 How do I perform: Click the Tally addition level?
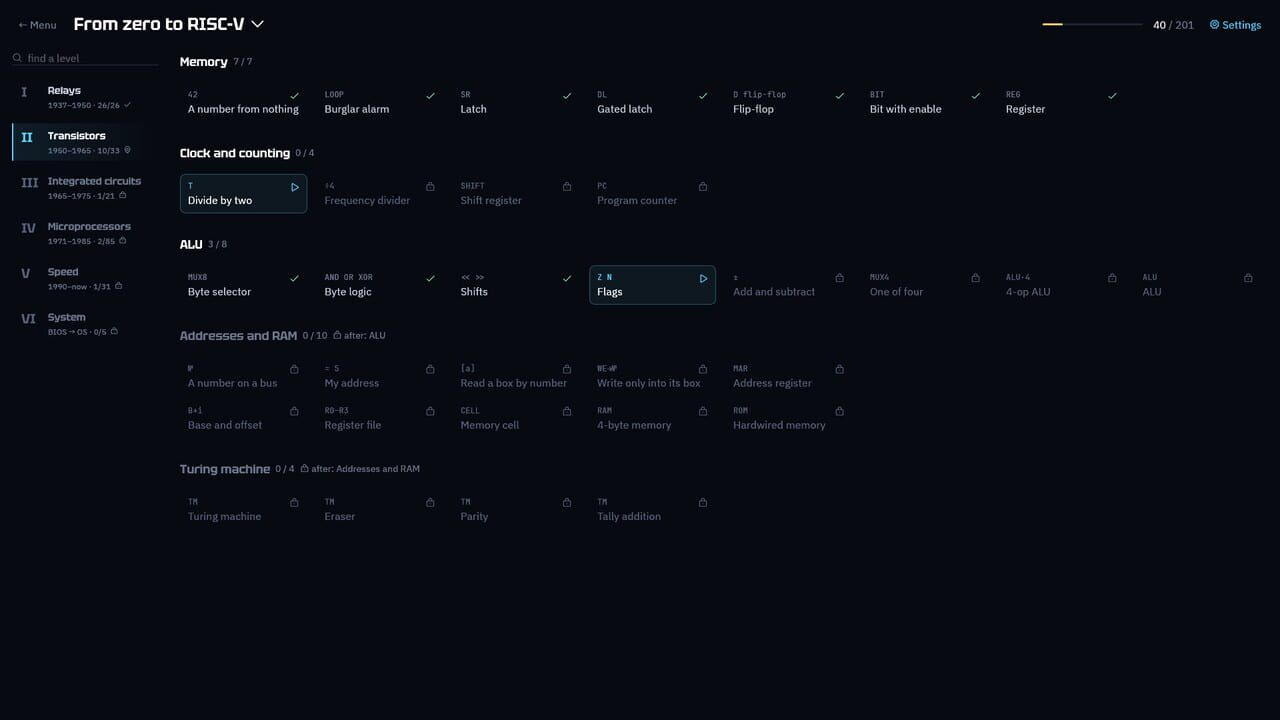pyautogui.click(x=652, y=509)
